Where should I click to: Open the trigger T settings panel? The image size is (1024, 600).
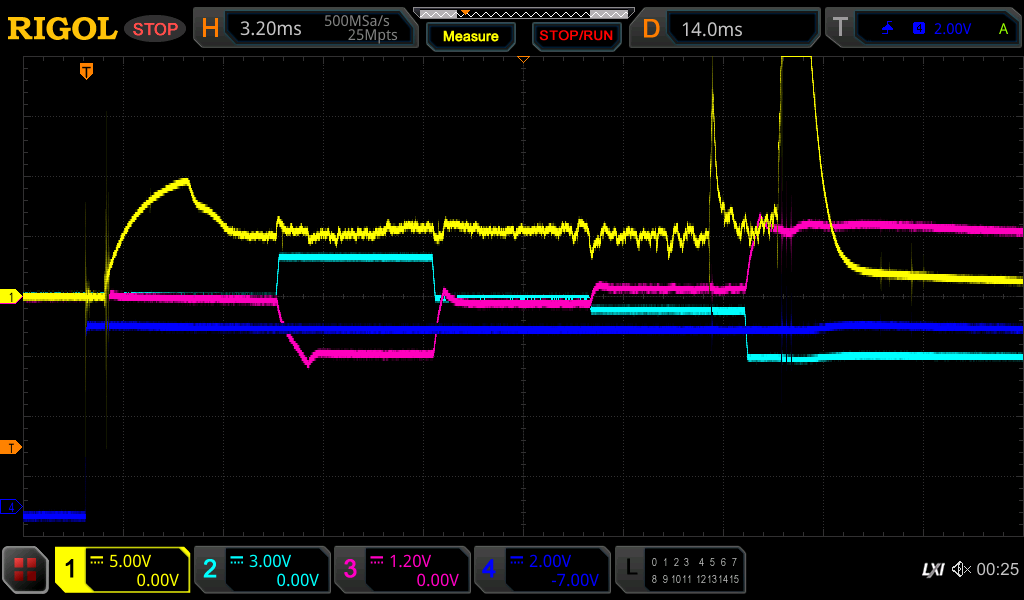point(922,29)
